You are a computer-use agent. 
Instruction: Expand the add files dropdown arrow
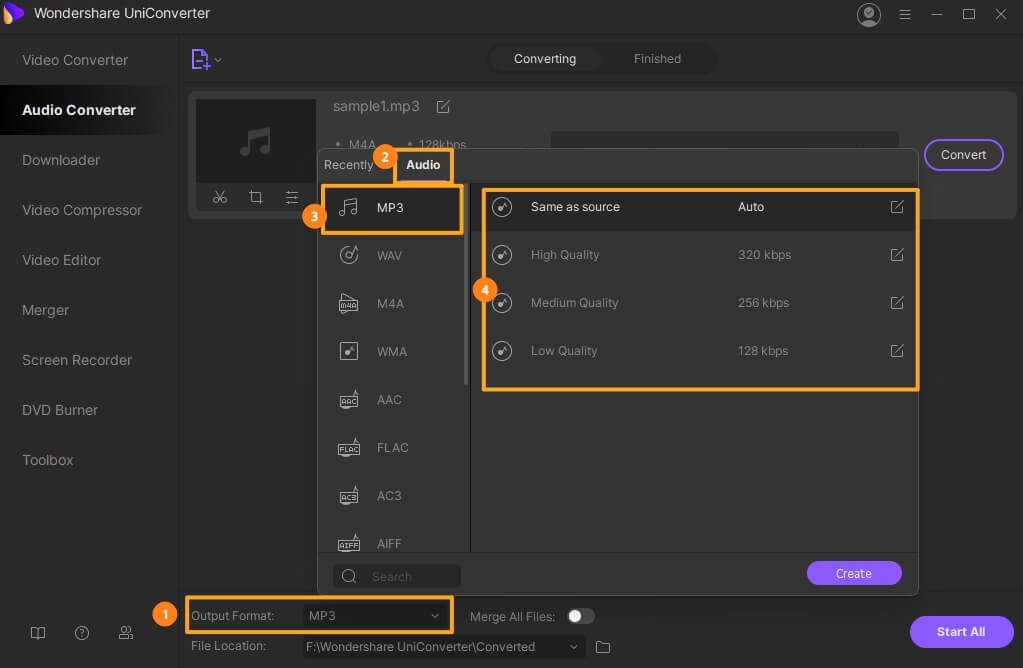pos(218,60)
